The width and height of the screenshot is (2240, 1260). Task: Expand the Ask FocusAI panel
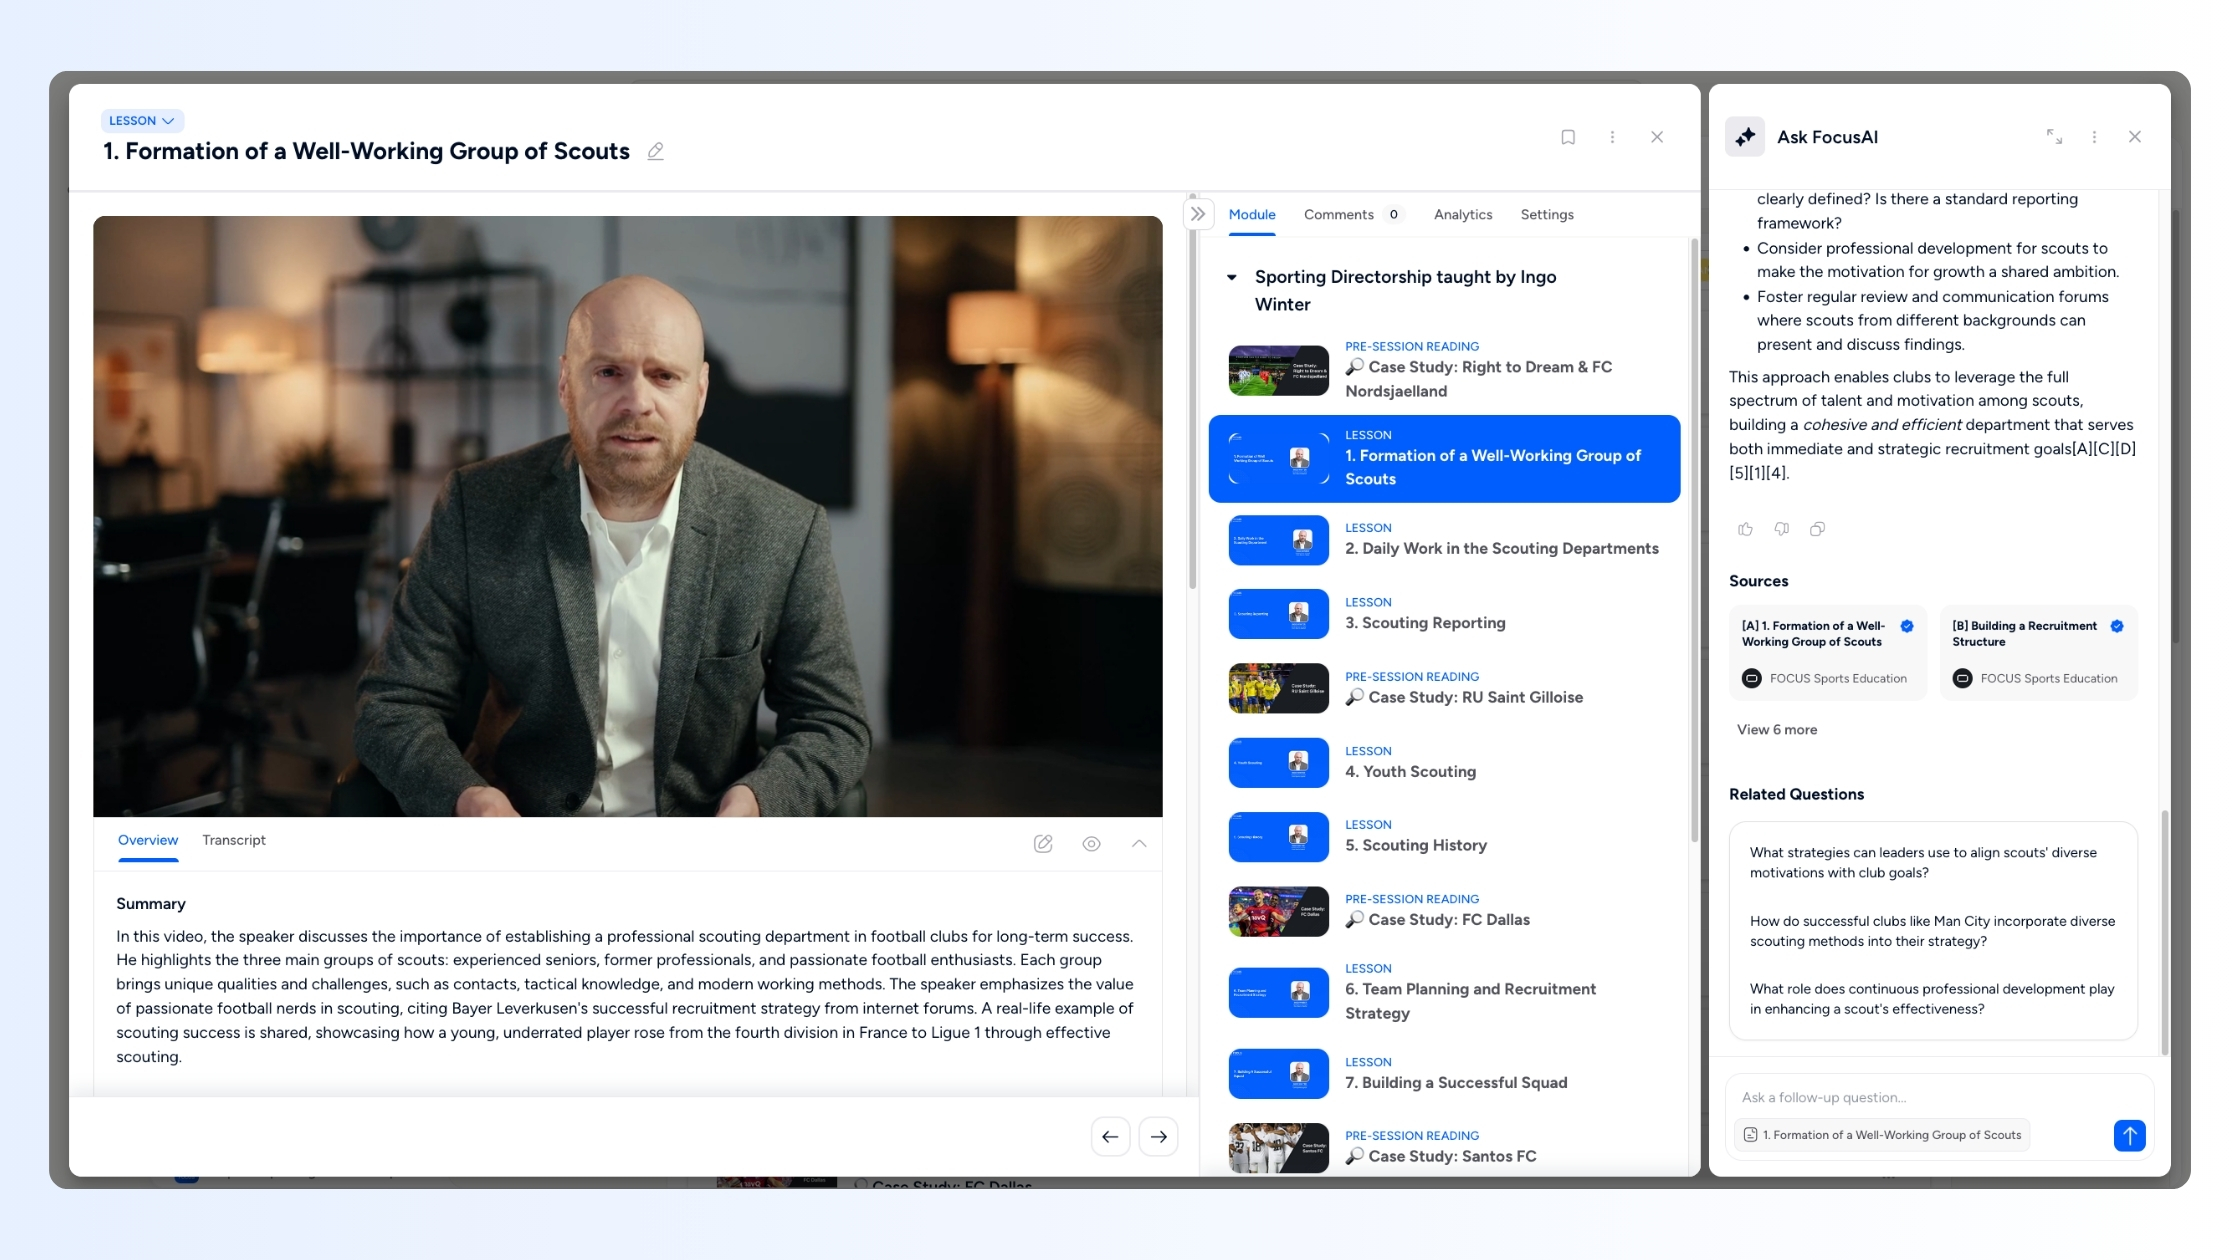(2054, 137)
